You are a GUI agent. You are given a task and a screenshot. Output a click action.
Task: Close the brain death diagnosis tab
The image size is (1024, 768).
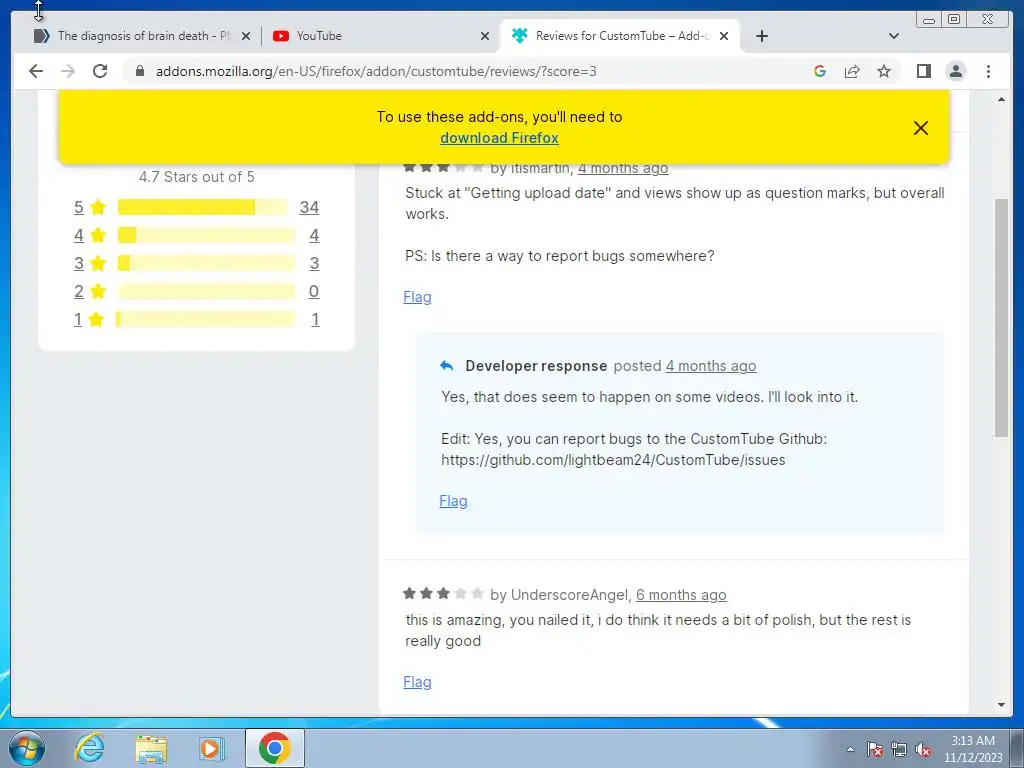pos(246,36)
